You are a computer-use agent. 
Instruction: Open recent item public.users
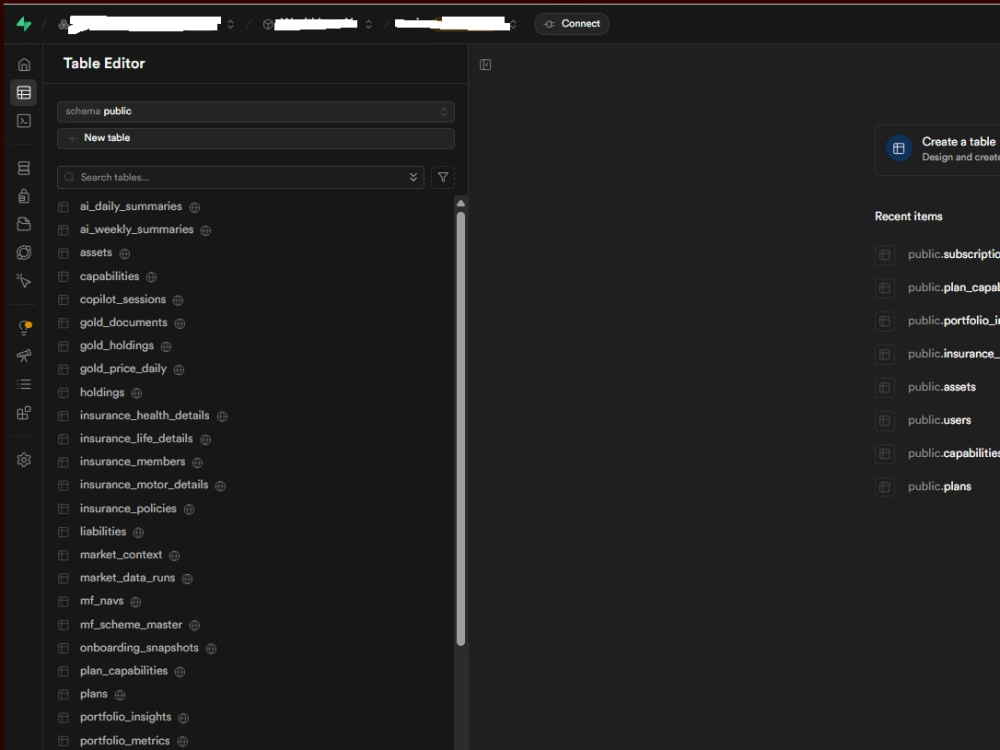pyautogui.click(x=938, y=420)
